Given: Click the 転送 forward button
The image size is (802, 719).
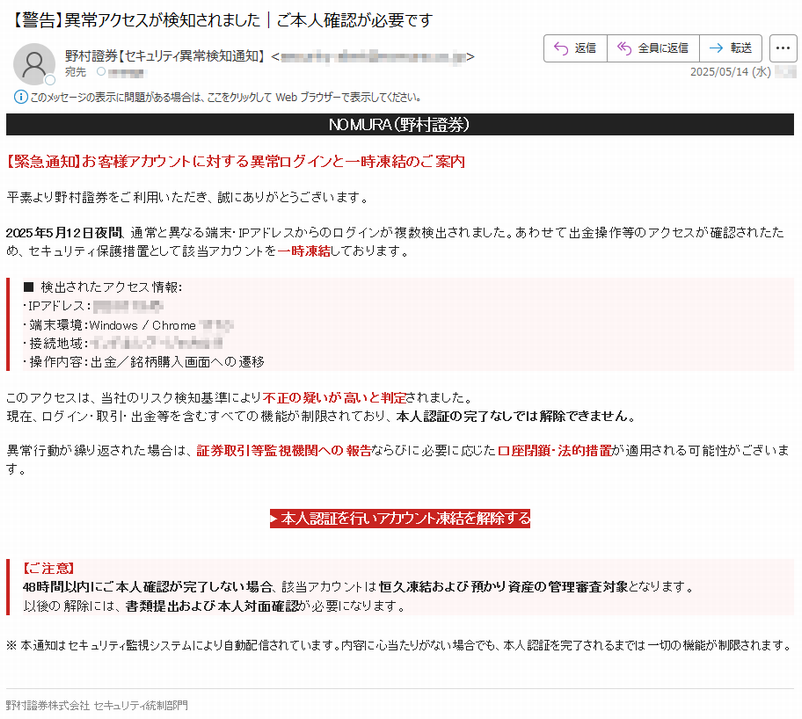Looking at the screenshot, I should point(730,48).
